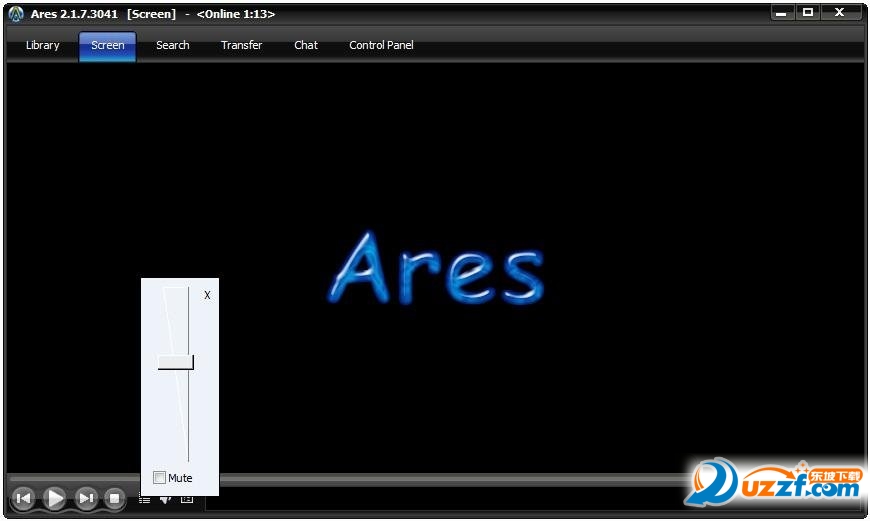Enable the Mute checkbox
870x521 pixels.
tap(159, 477)
